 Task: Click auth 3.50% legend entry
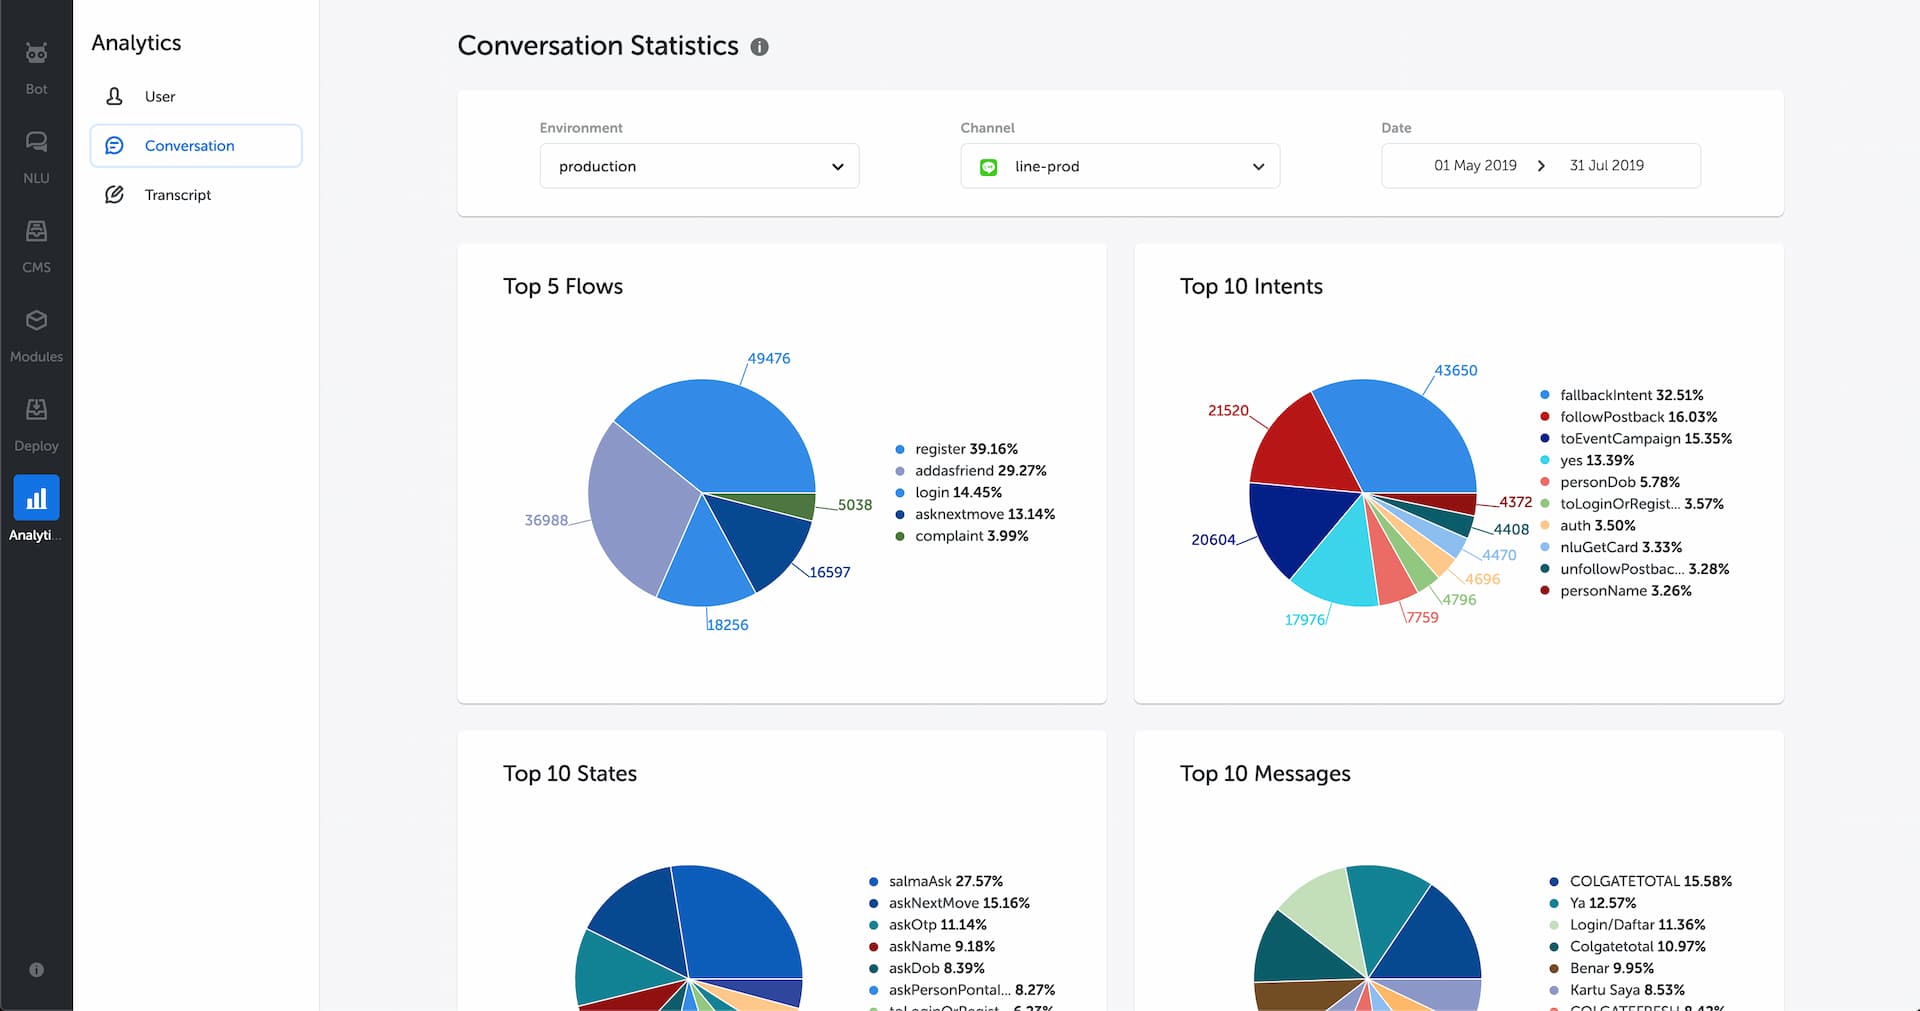point(1588,525)
